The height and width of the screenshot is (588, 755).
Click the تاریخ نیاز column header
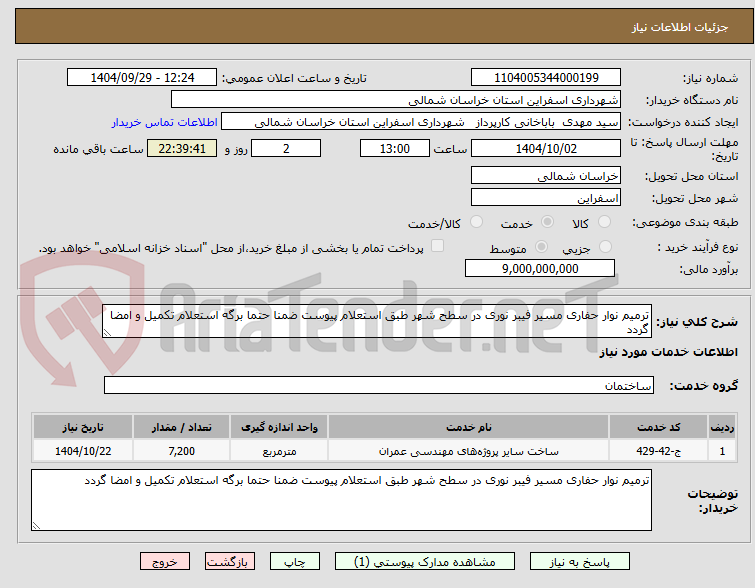[83, 427]
